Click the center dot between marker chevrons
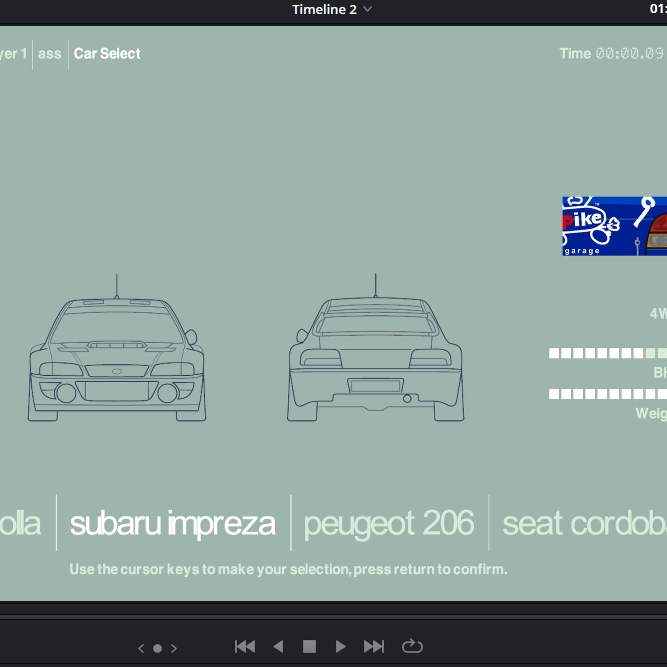This screenshot has width=667, height=667. pos(157,648)
